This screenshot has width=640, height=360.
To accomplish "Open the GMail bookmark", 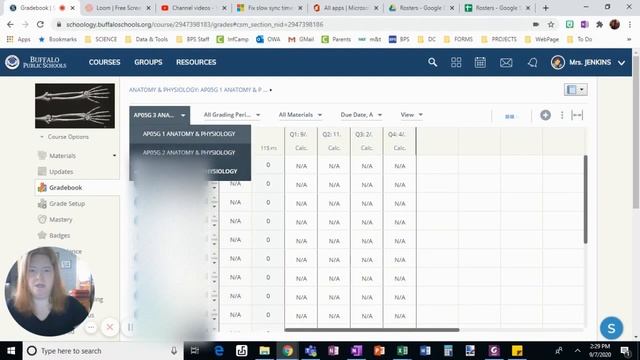I will click(x=301, y=39).
